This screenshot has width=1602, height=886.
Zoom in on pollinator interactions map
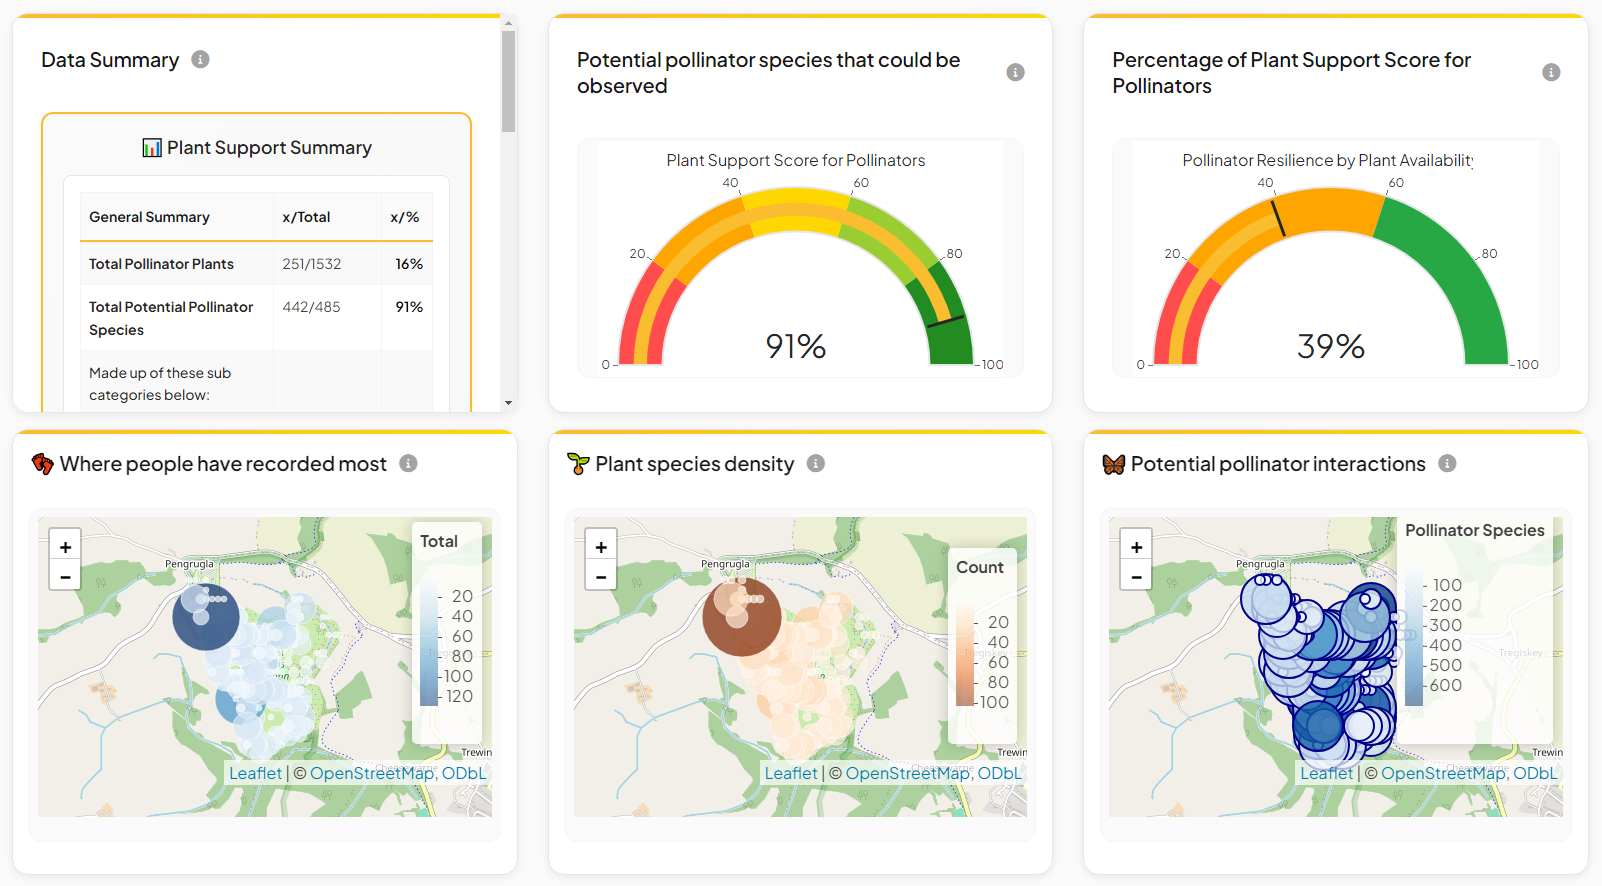point(1136,547)
